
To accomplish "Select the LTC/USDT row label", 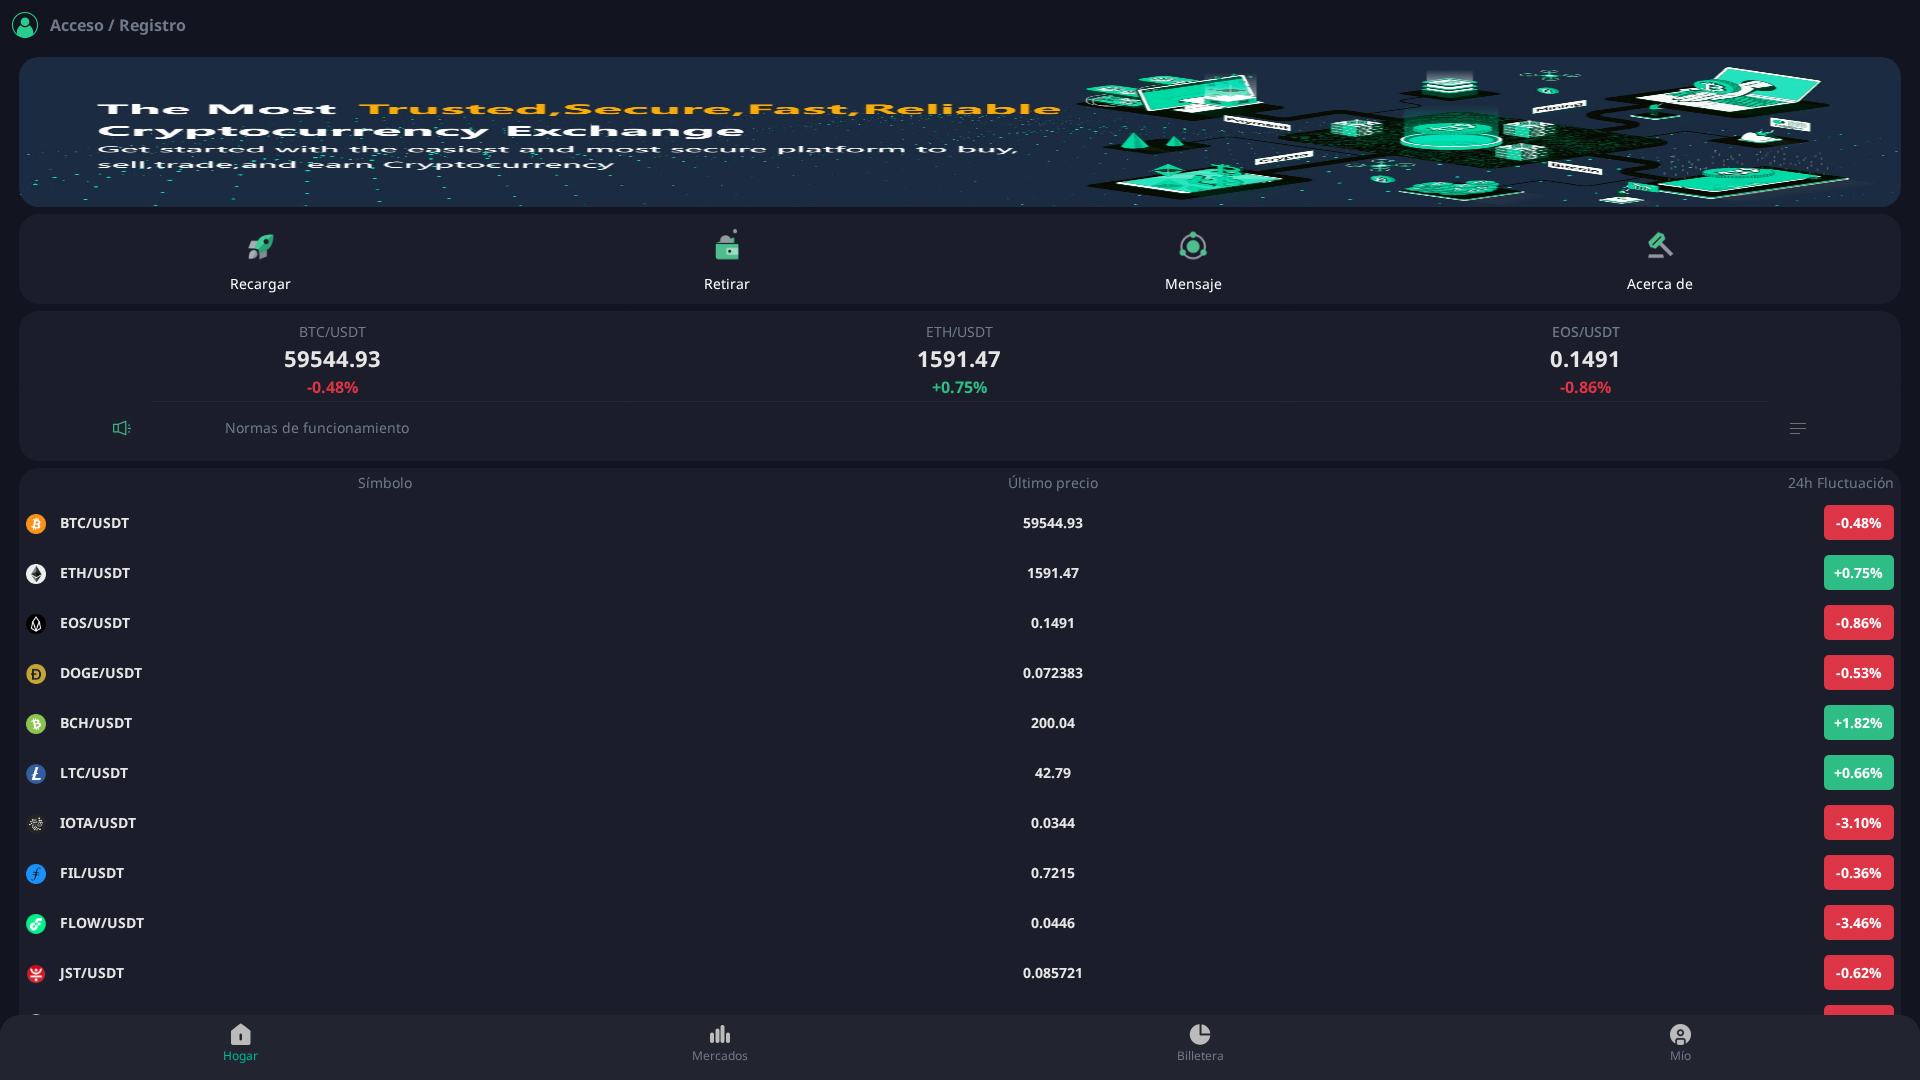I will coord(94,773).
